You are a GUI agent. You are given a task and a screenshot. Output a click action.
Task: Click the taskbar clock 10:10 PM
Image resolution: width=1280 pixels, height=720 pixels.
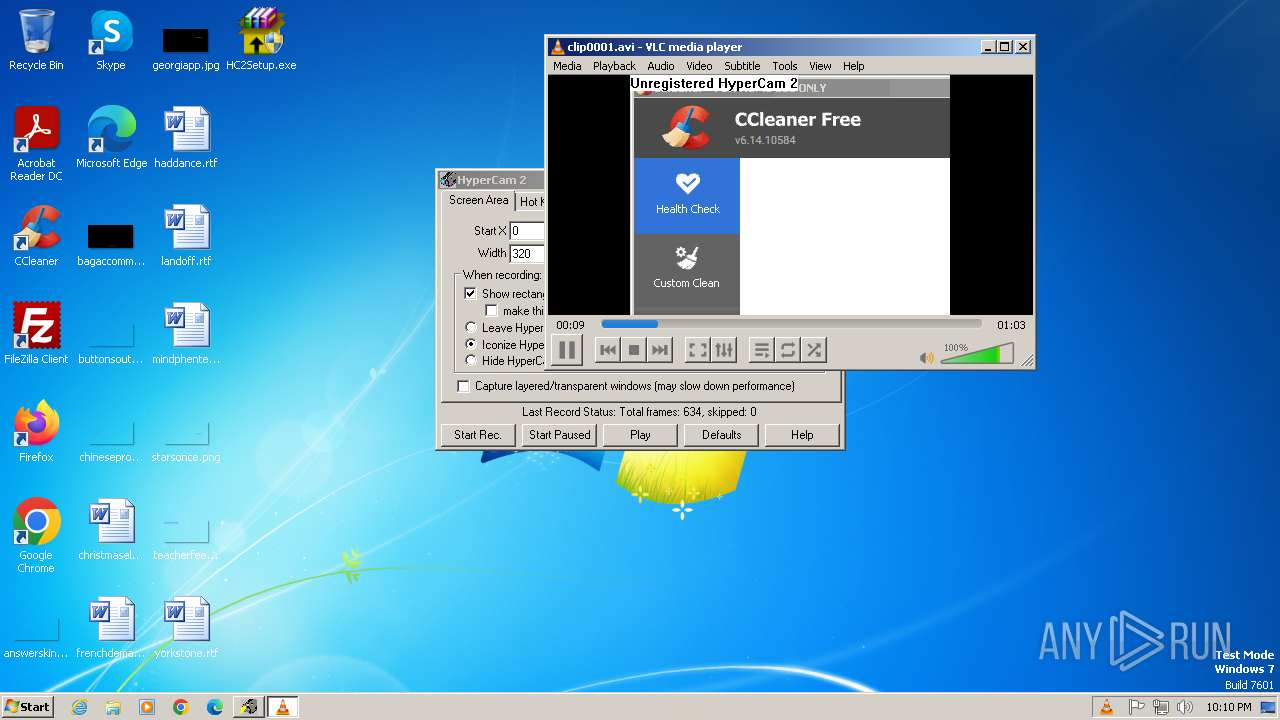click(1229, 707)
